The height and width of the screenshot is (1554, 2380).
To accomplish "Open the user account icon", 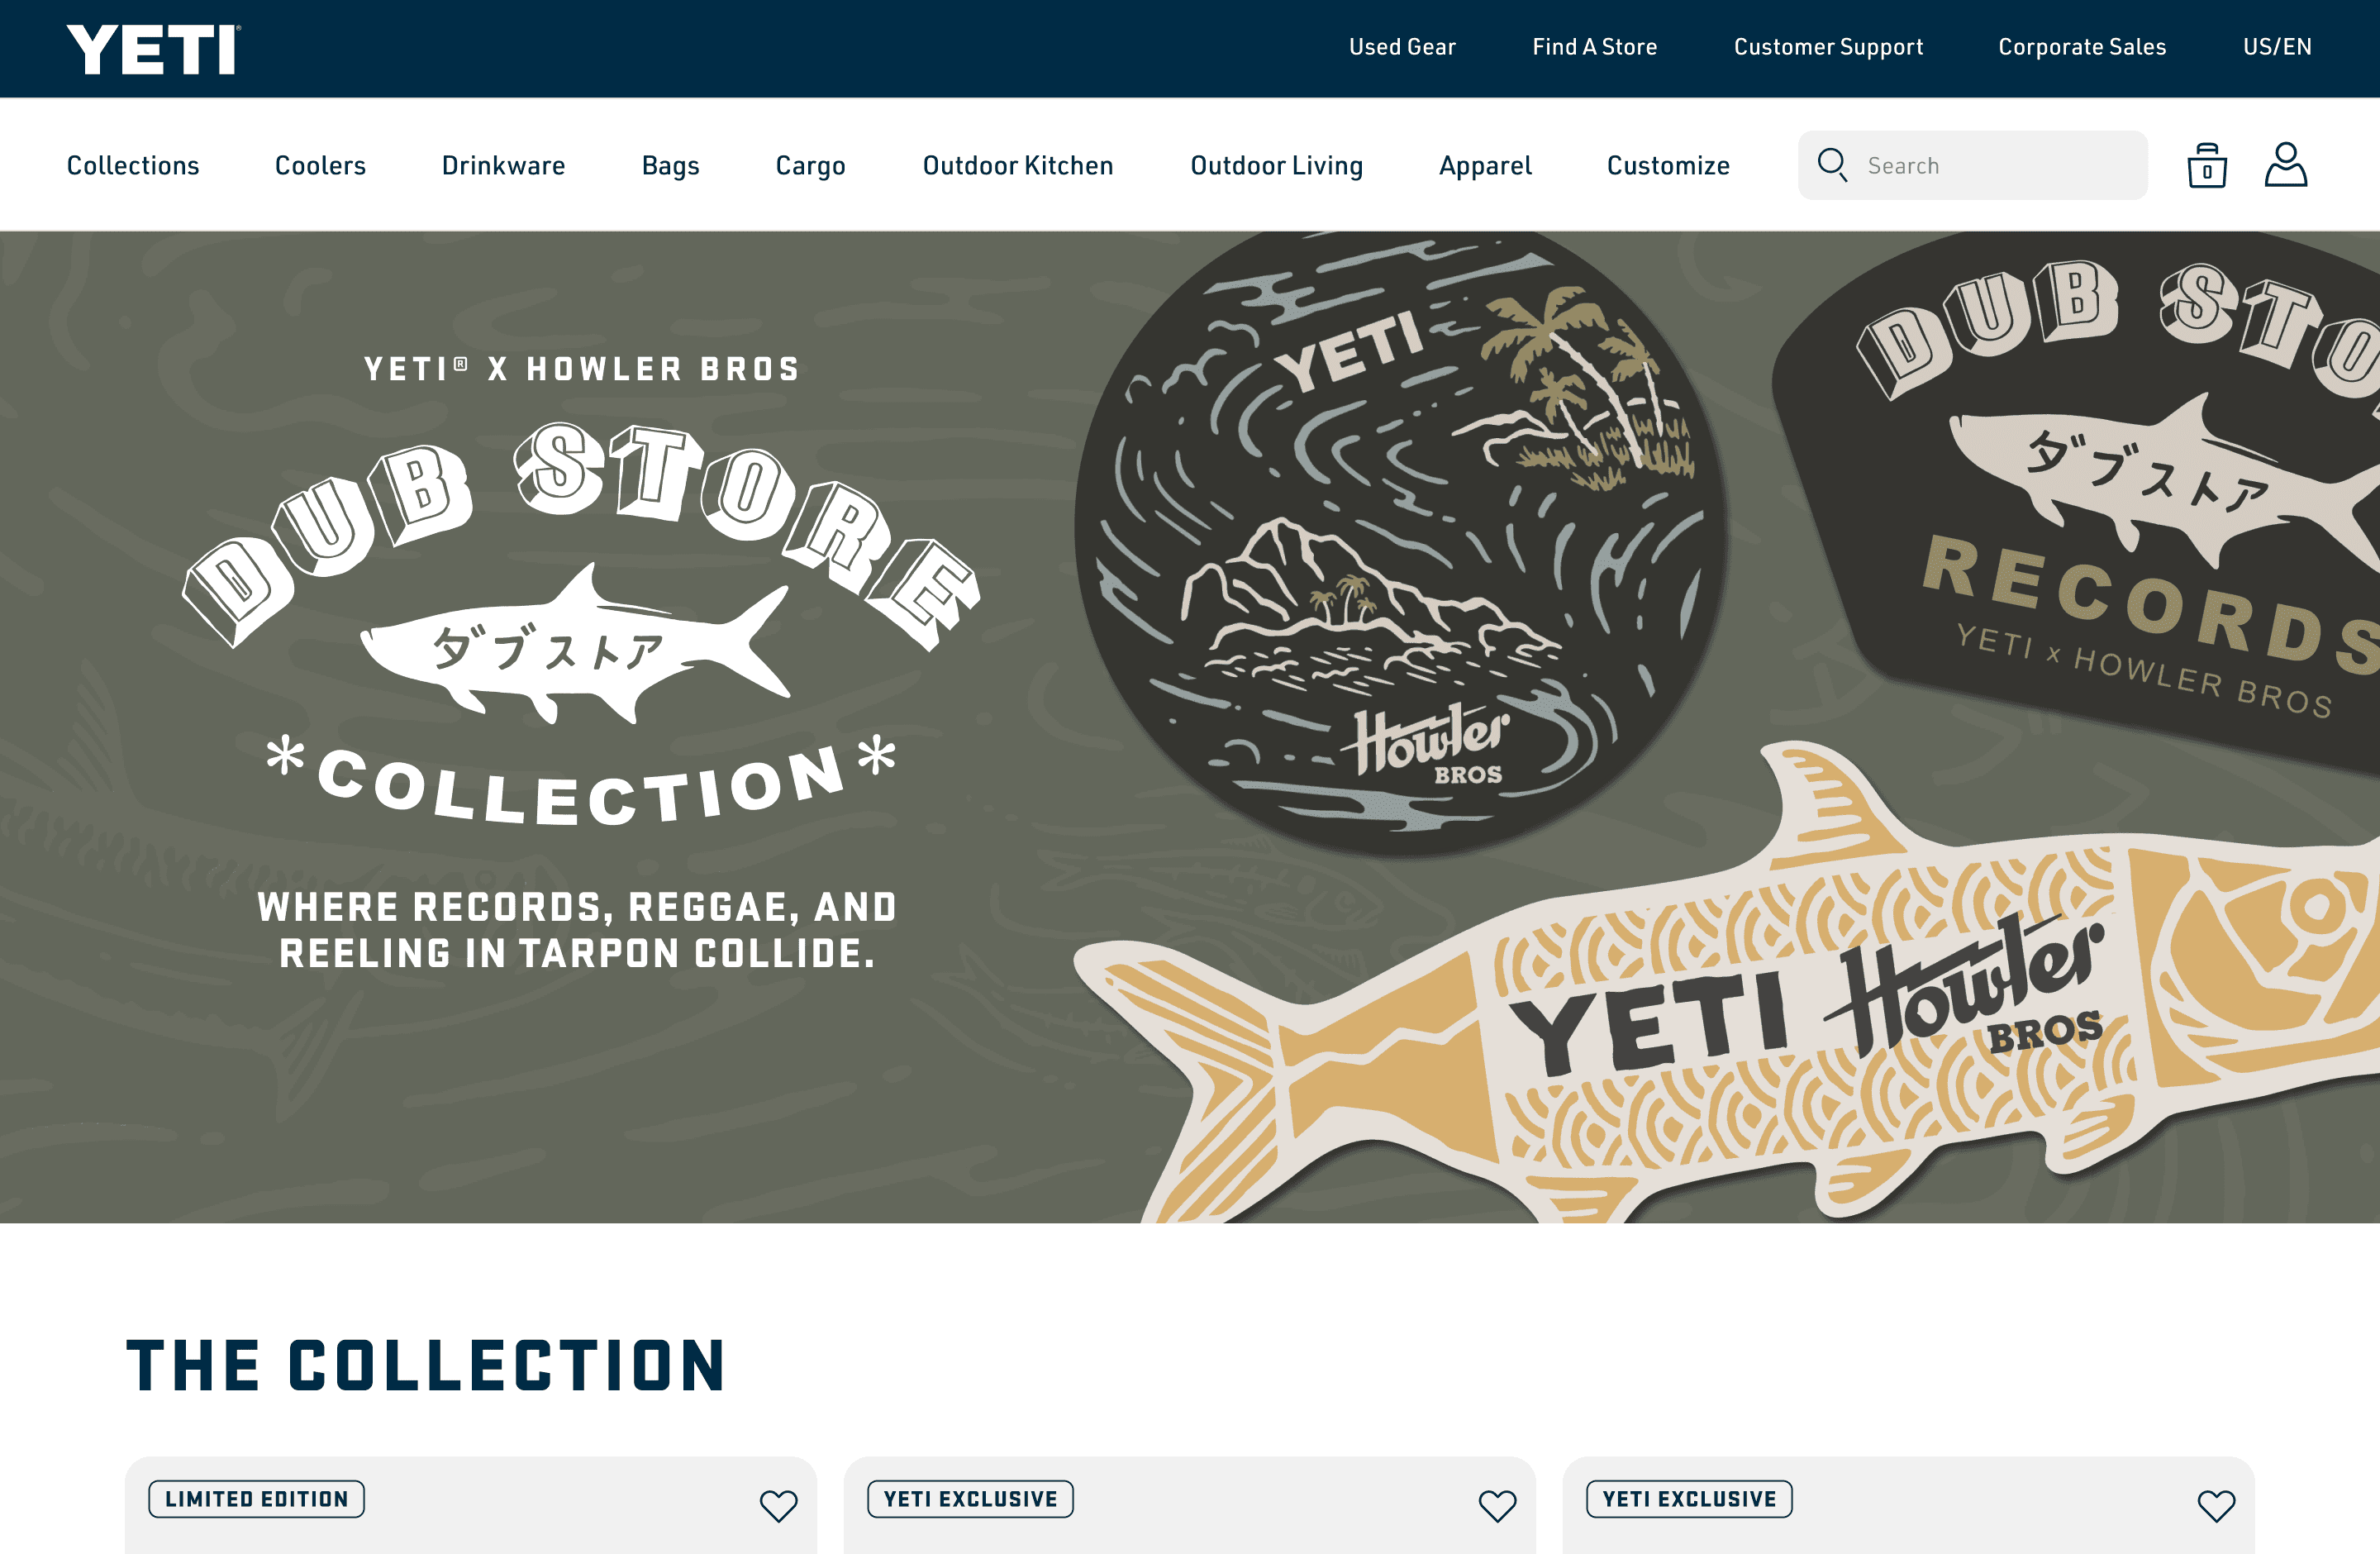I will coord(2286,165).
